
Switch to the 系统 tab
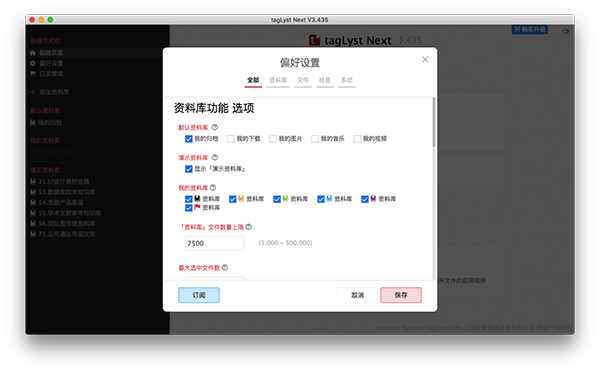tap(347, 80)
